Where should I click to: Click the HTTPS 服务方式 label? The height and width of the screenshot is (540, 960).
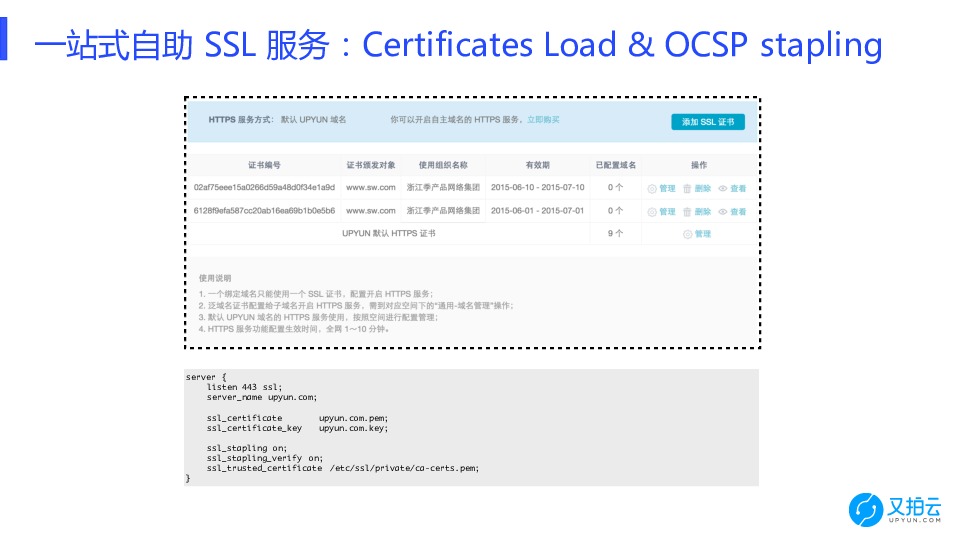241,120
